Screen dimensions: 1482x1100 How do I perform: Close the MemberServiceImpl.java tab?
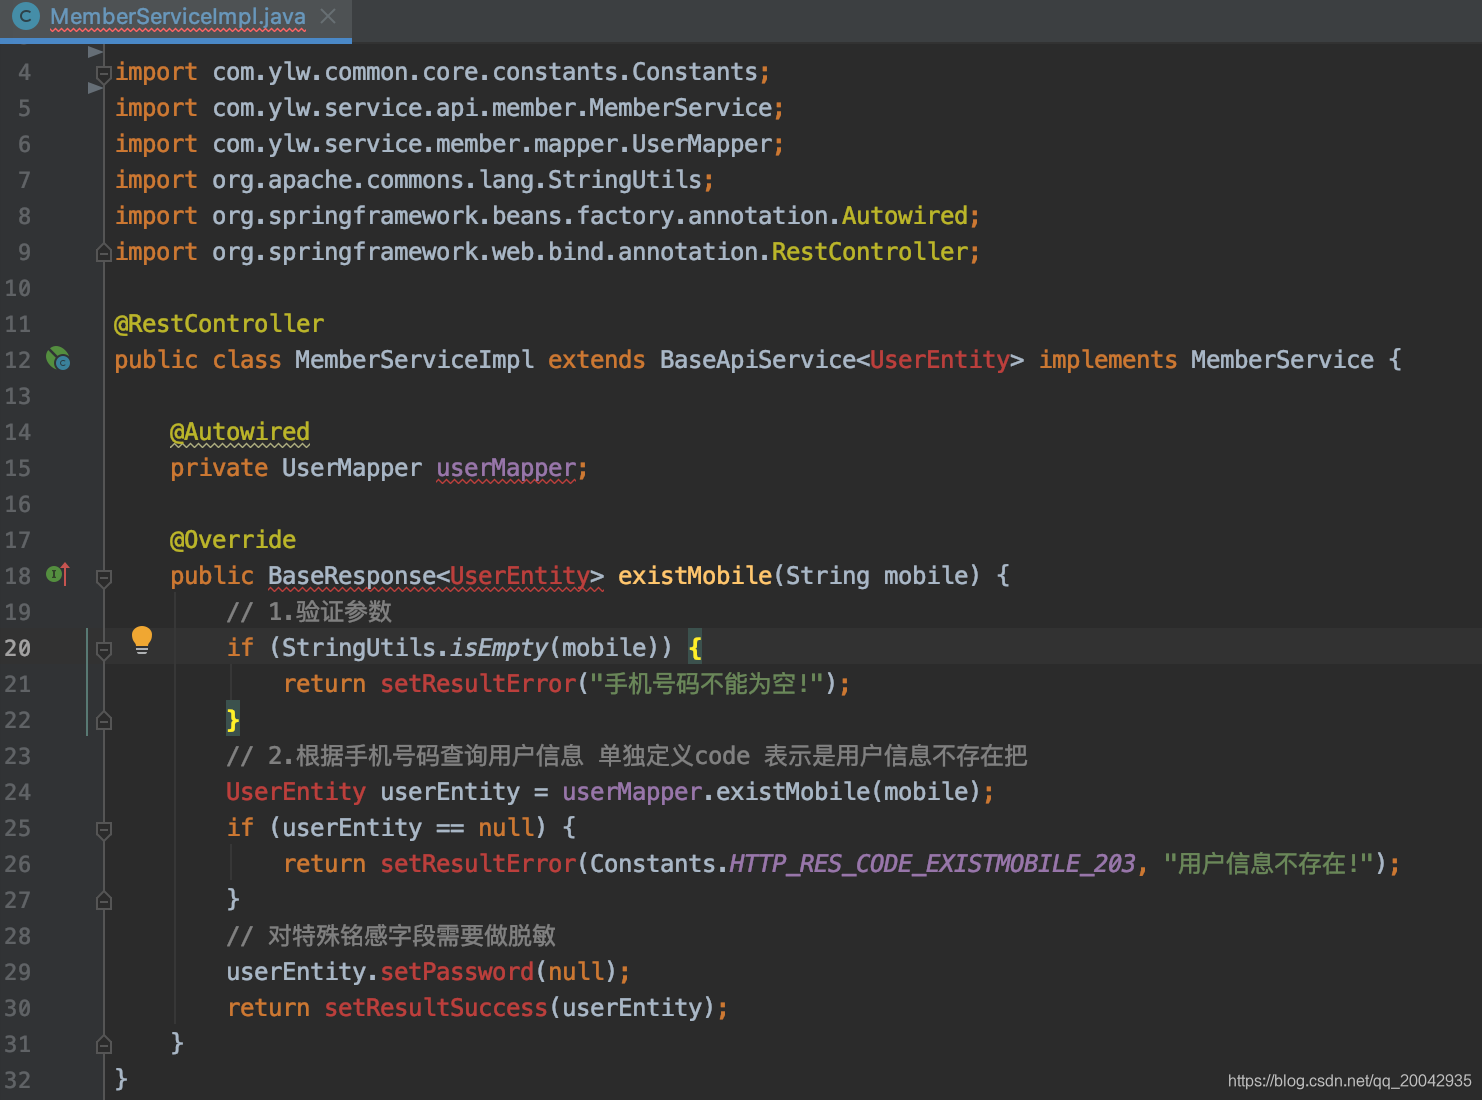(328, 17)
